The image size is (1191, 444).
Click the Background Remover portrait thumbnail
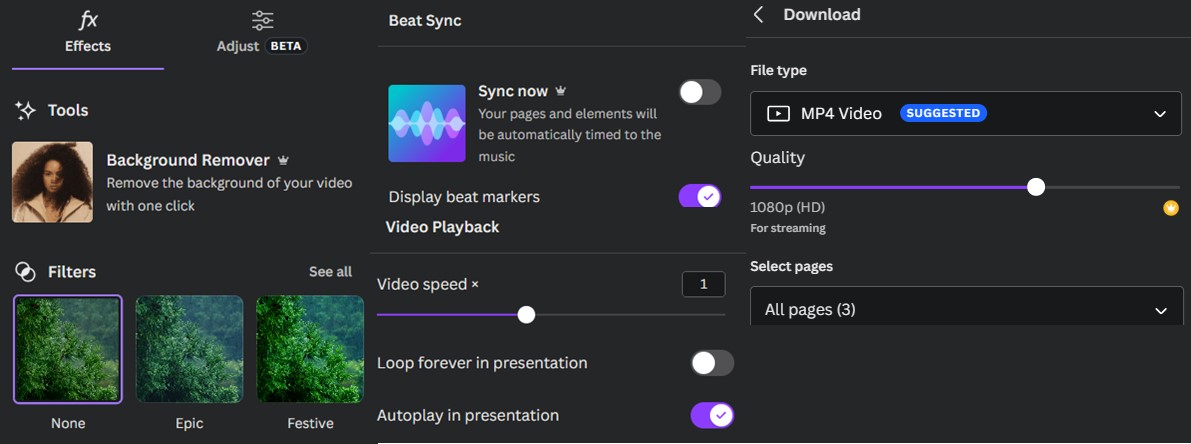pos(52,182)
